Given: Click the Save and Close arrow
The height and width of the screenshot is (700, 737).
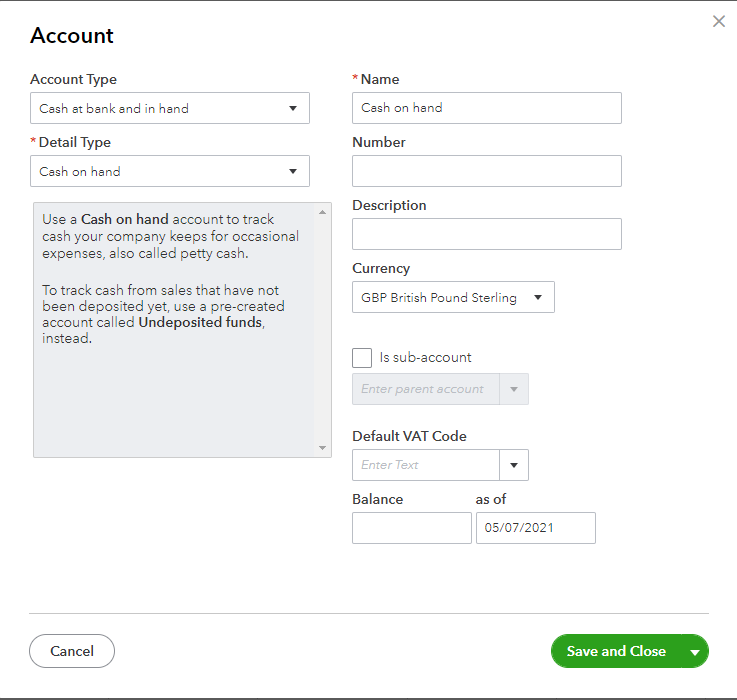Looking at the screenshot, I should pos(695,652).
